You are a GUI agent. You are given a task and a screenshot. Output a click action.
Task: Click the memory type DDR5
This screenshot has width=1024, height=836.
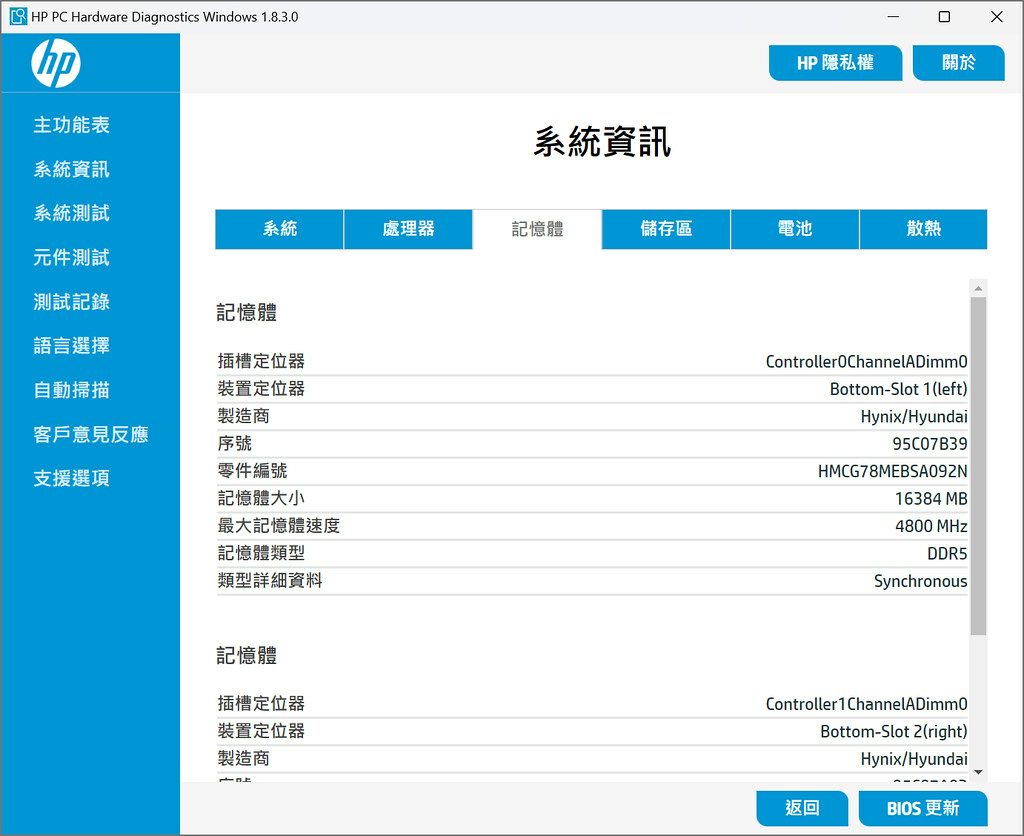pyautogui.click(x=948, y=554)
